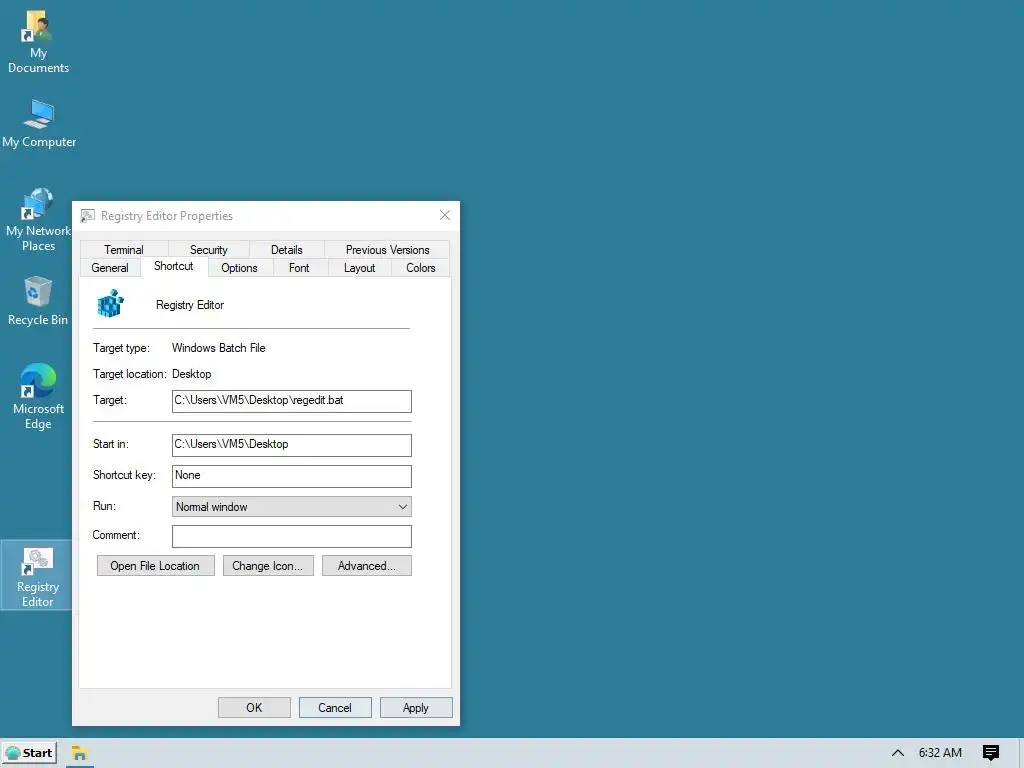The height and width of the screenshot is (768, 1024).
Task: Switch to the General tab
Action: point(110,268)
